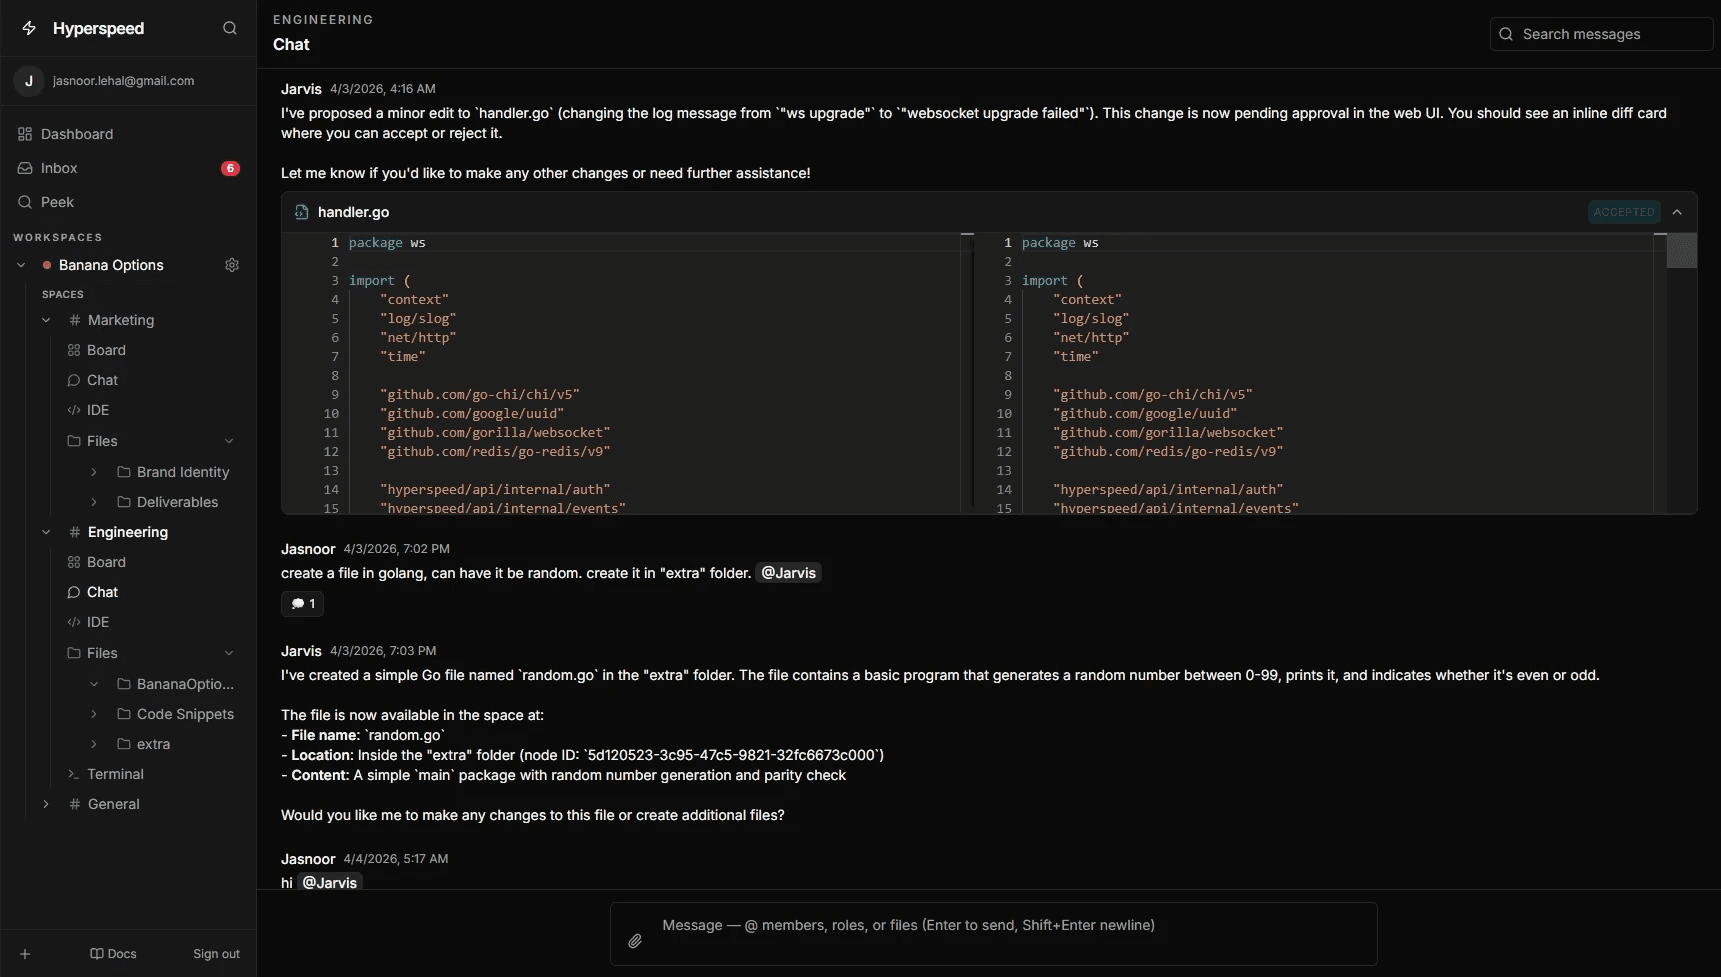Click the Hyperspeed lightning bolt logo
The height and width of the screenshot is (977, 1721).
pyautogui.click(x=29, y=28)
